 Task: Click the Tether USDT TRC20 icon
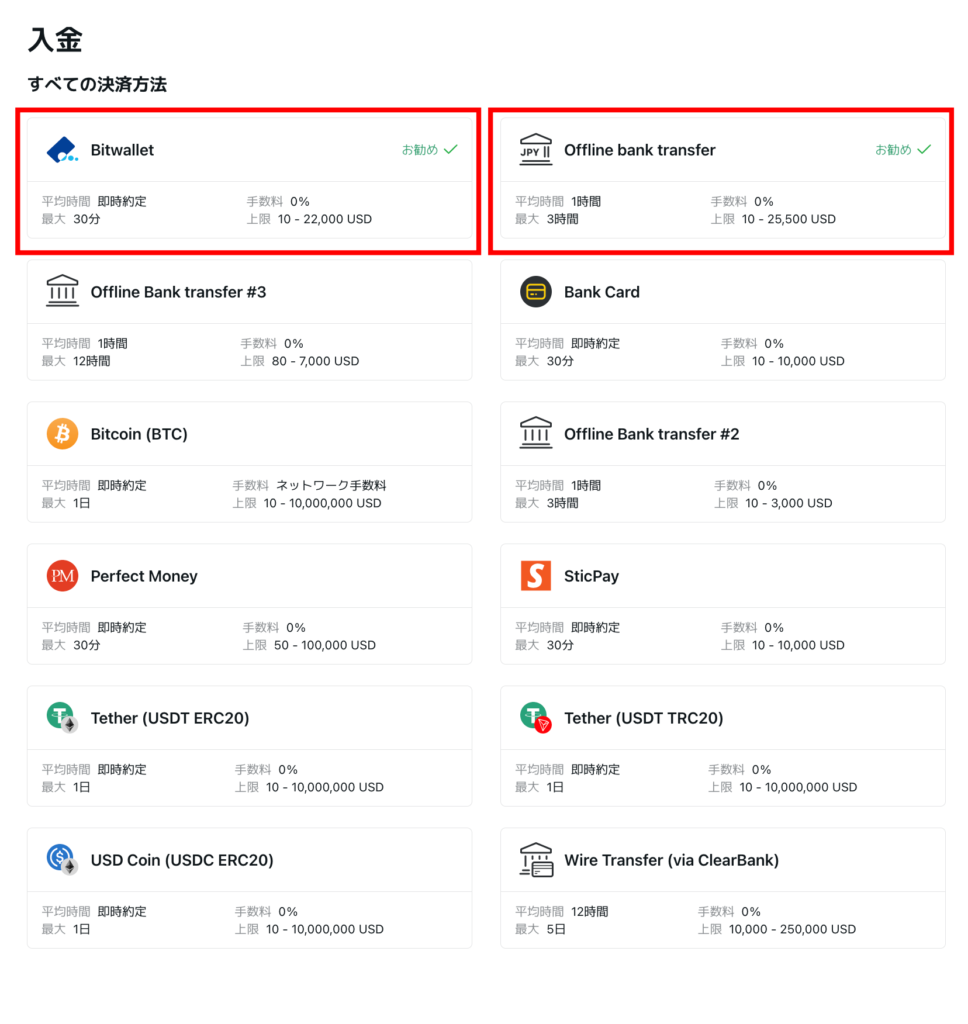pyautogui.click(x=536, y=718)
